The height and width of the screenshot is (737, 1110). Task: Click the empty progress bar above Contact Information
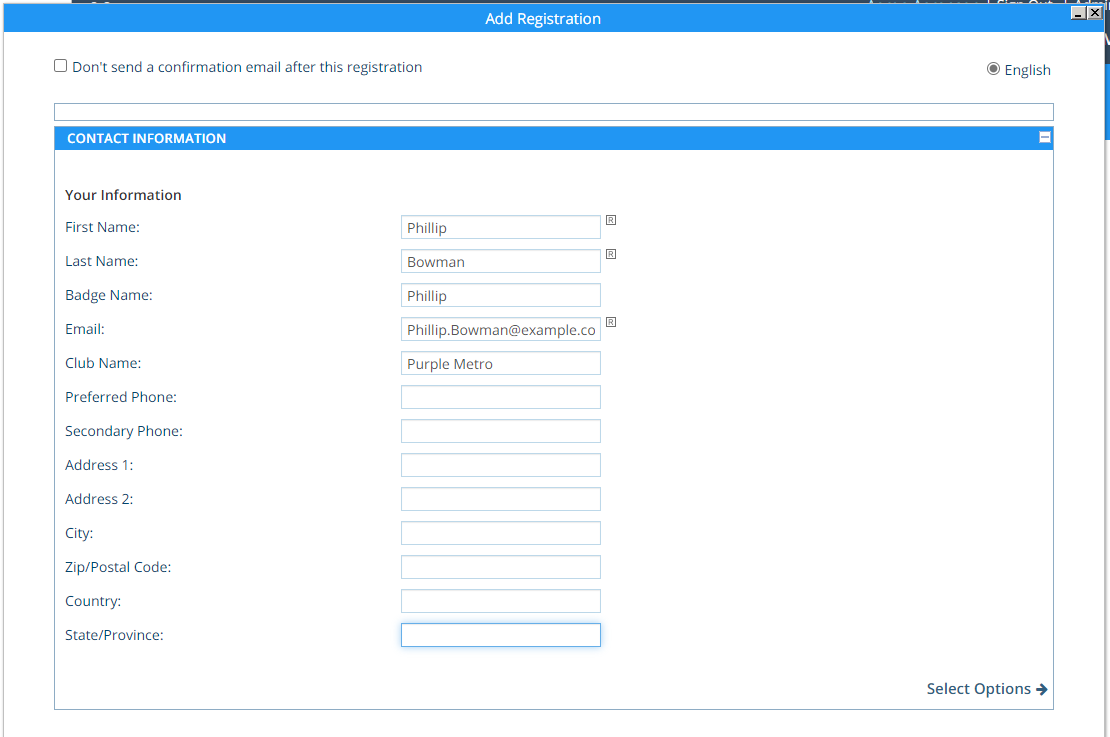coord(553,112)
